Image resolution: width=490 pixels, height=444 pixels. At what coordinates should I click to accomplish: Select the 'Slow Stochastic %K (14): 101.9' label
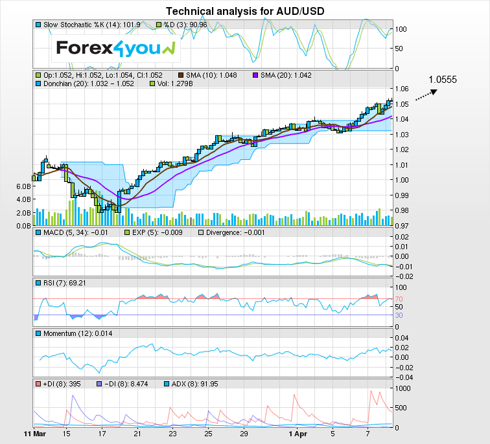92,25
